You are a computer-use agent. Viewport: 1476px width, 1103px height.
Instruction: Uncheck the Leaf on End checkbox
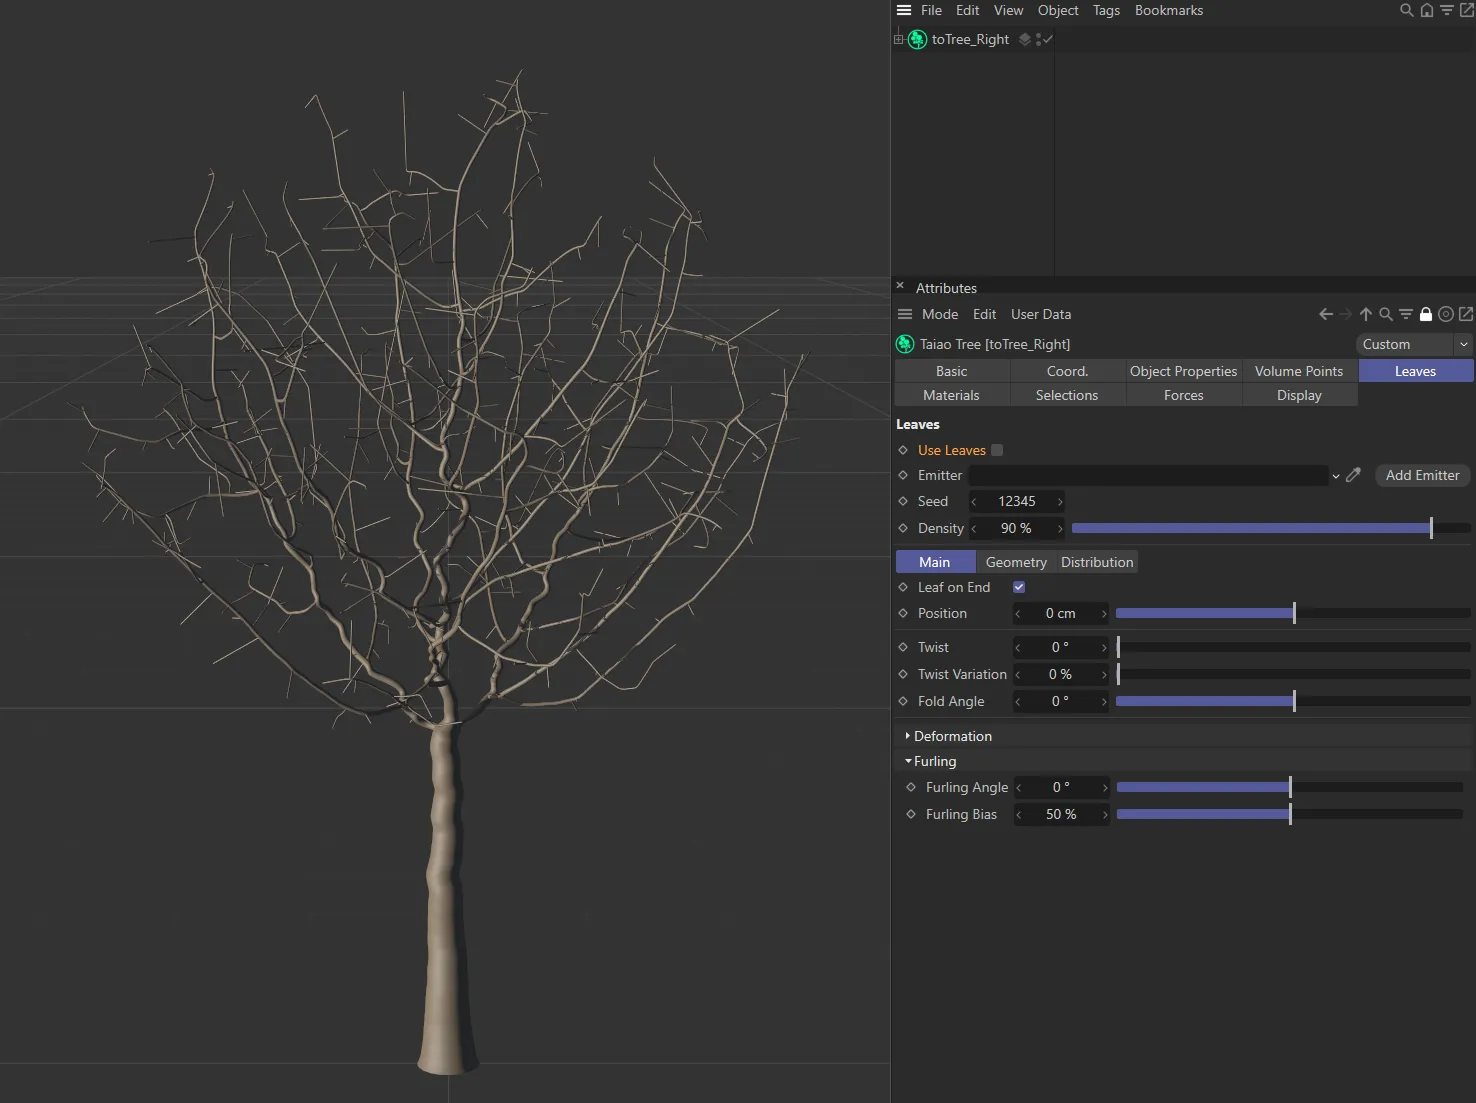(1019, 587)
